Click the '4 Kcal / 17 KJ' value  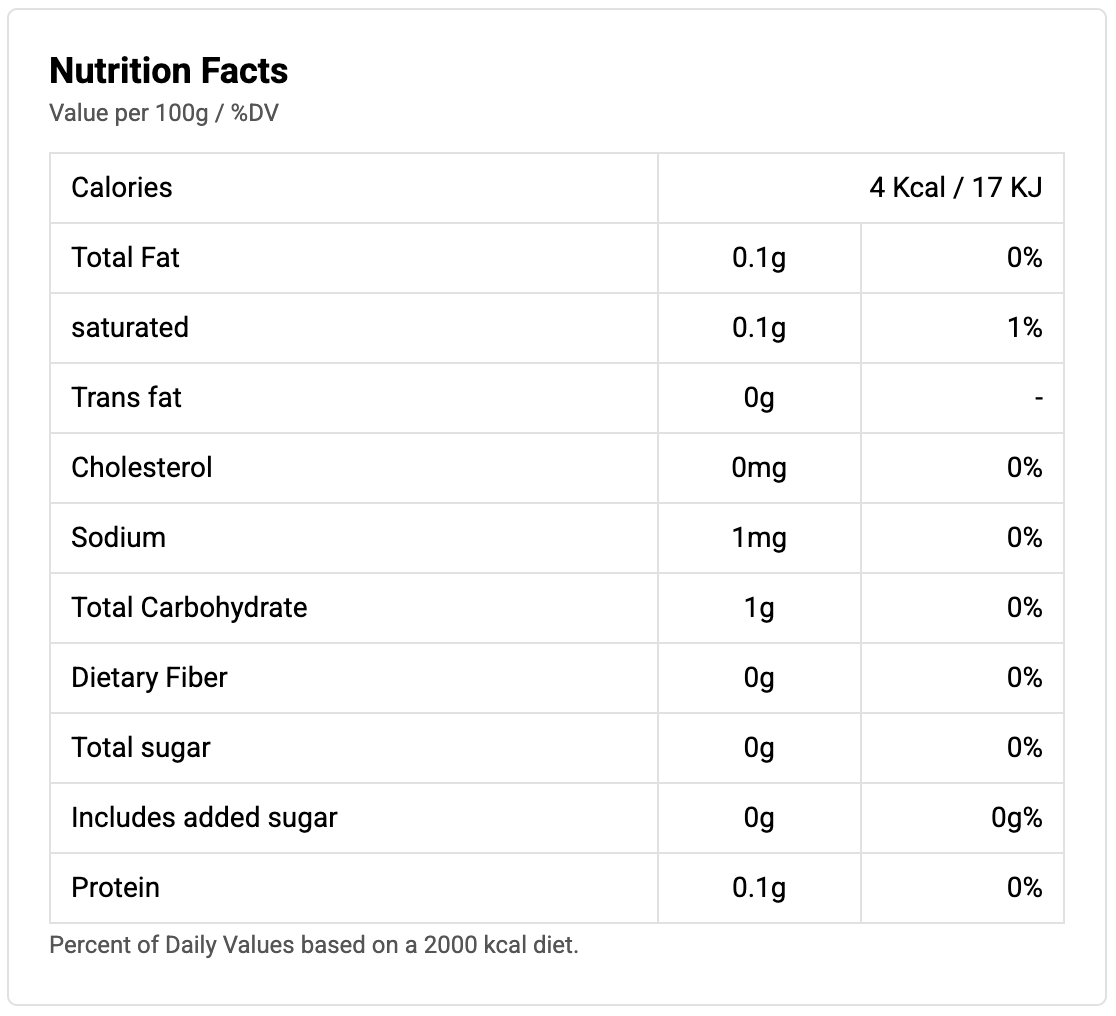coord(955,188)
